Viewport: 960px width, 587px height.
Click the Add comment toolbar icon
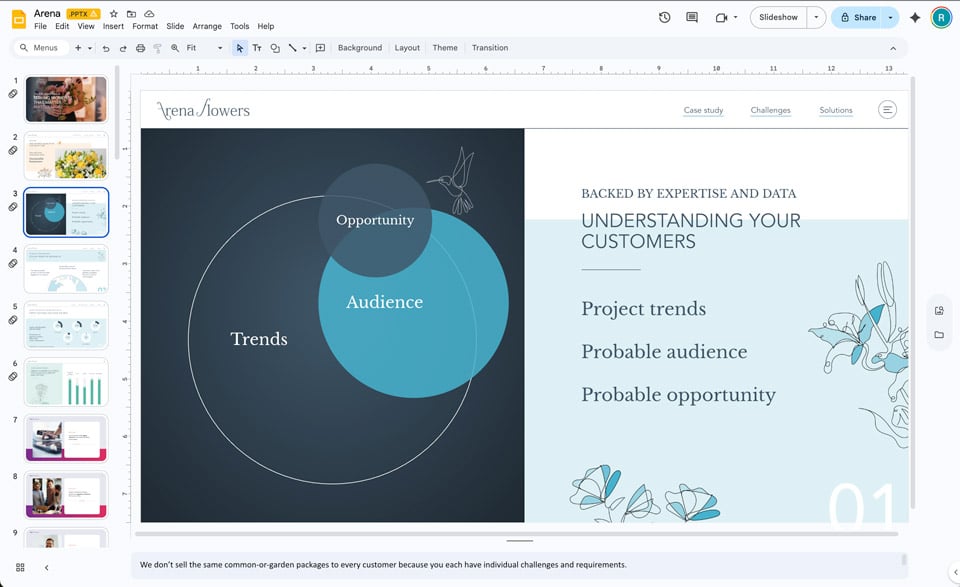pyautogui.click(x=320, y=48)
